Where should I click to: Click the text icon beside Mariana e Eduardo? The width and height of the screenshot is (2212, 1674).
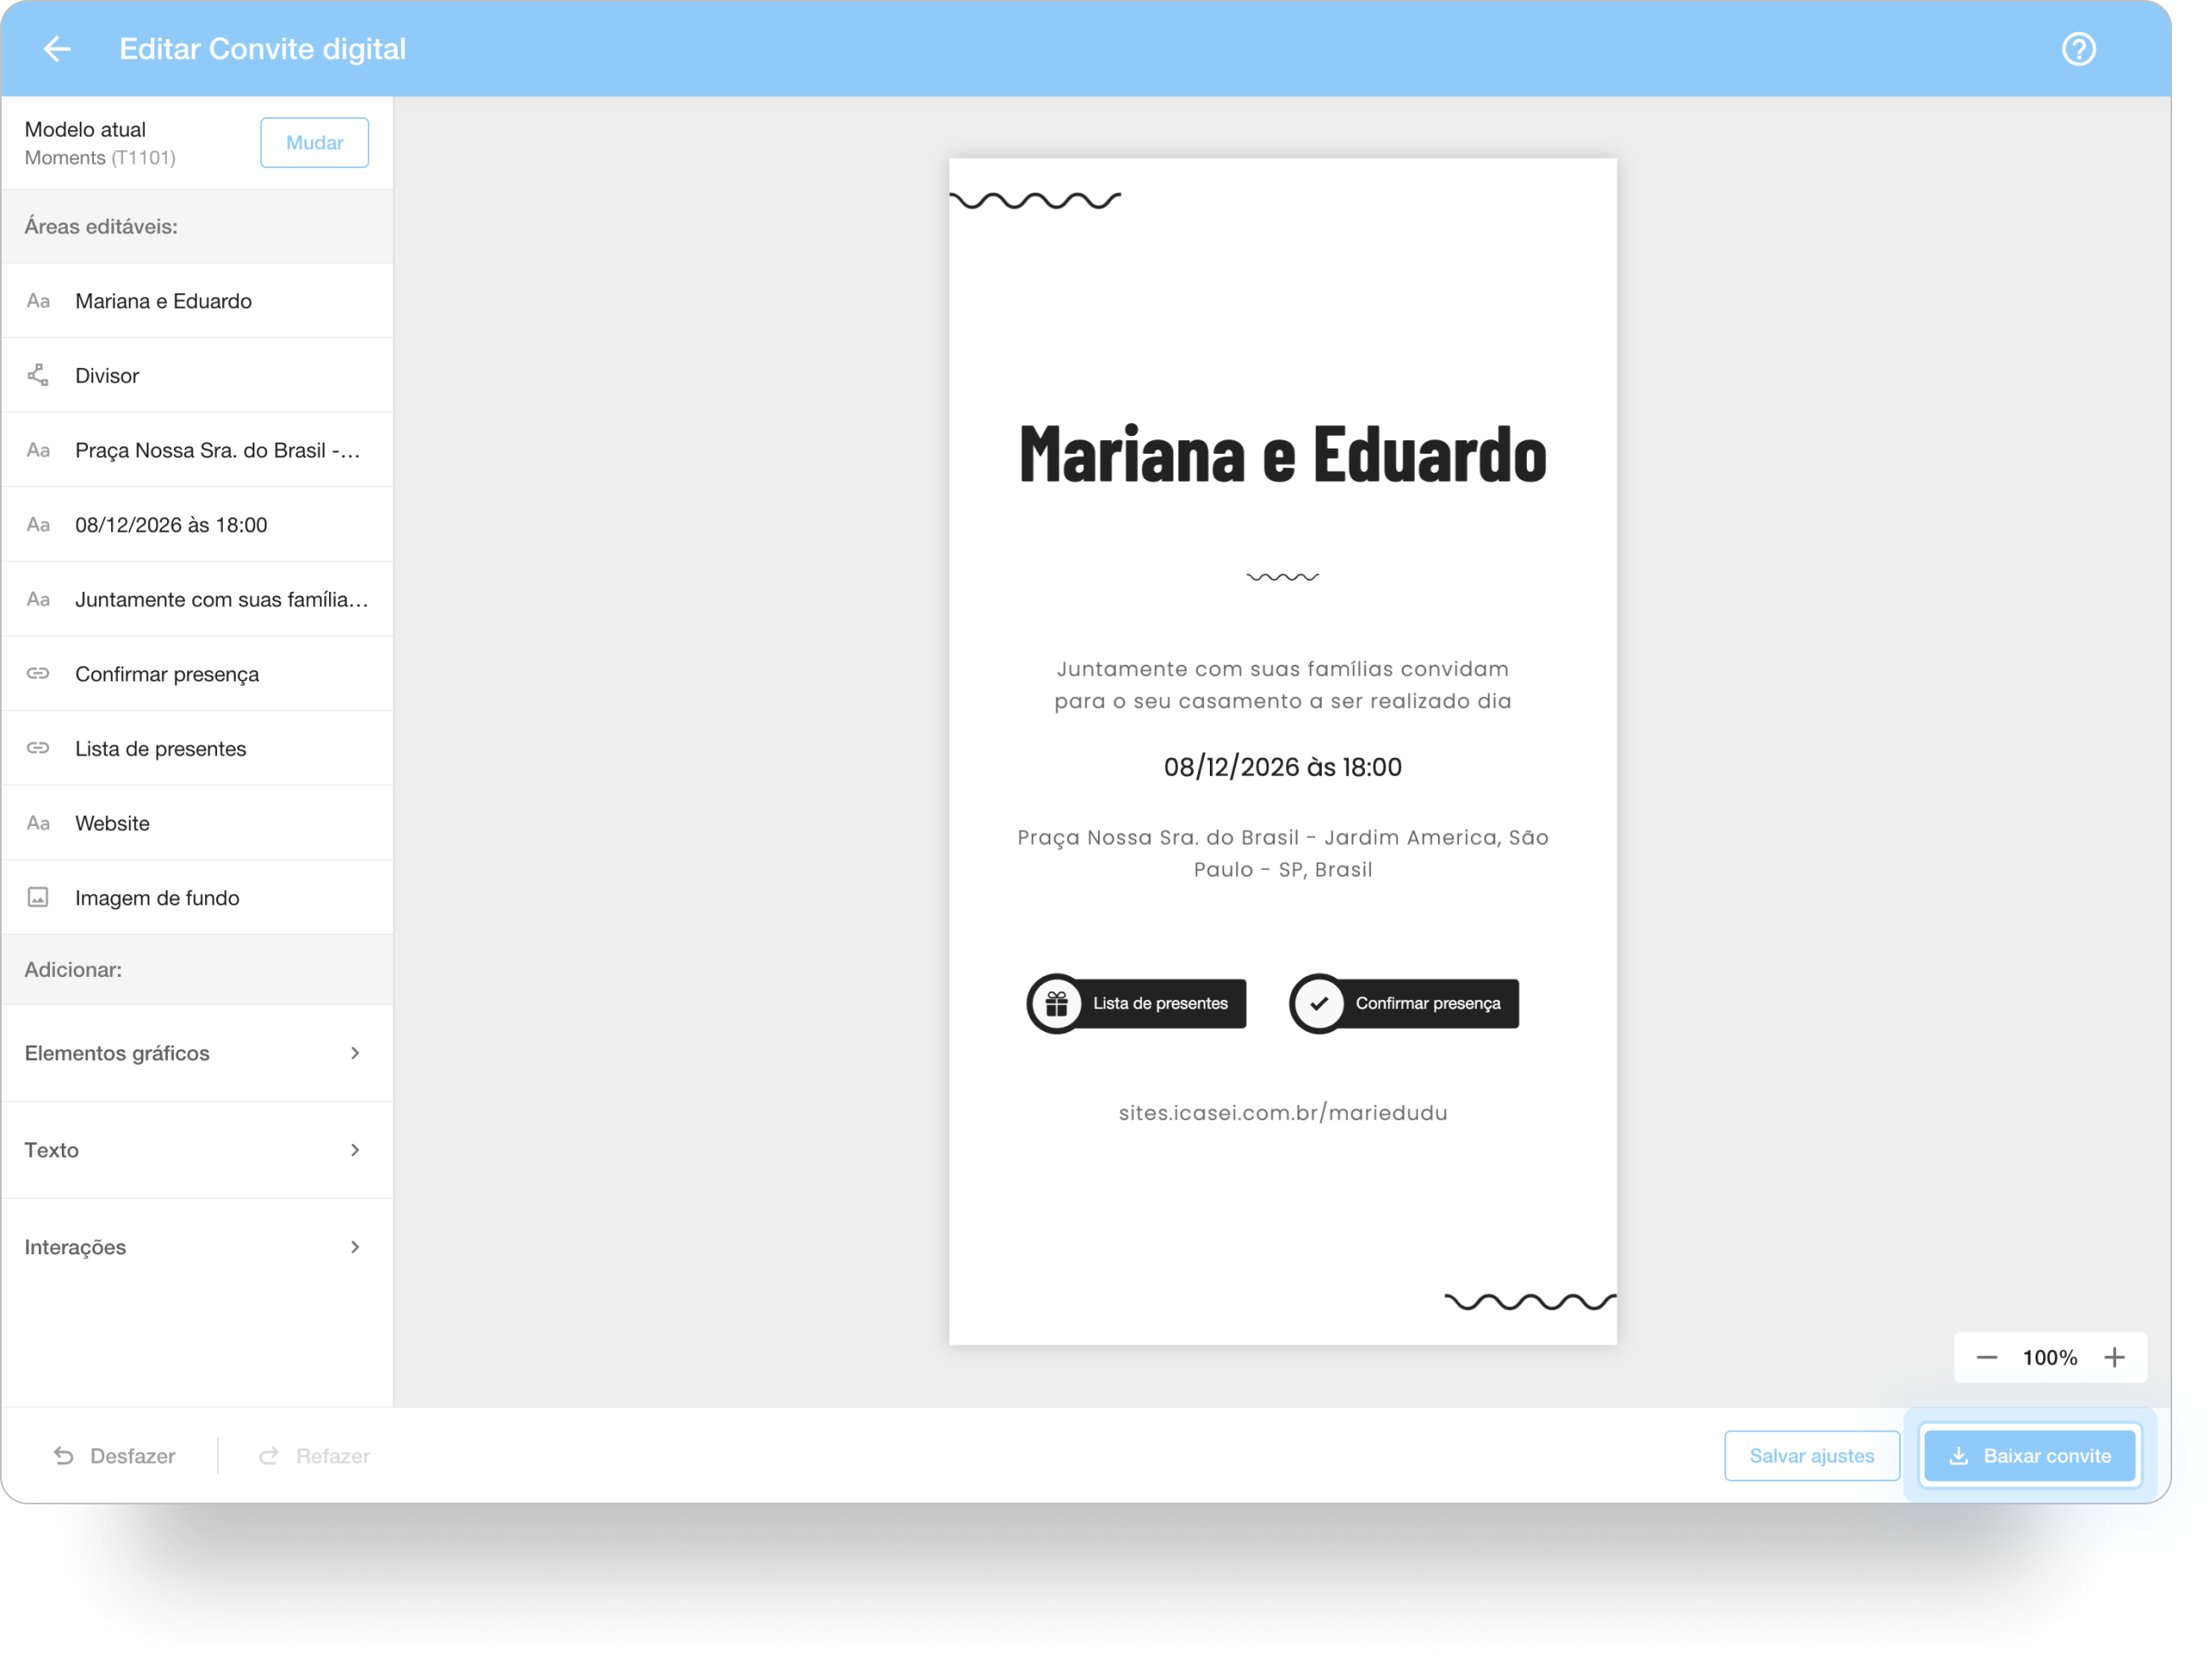[38, 300]
